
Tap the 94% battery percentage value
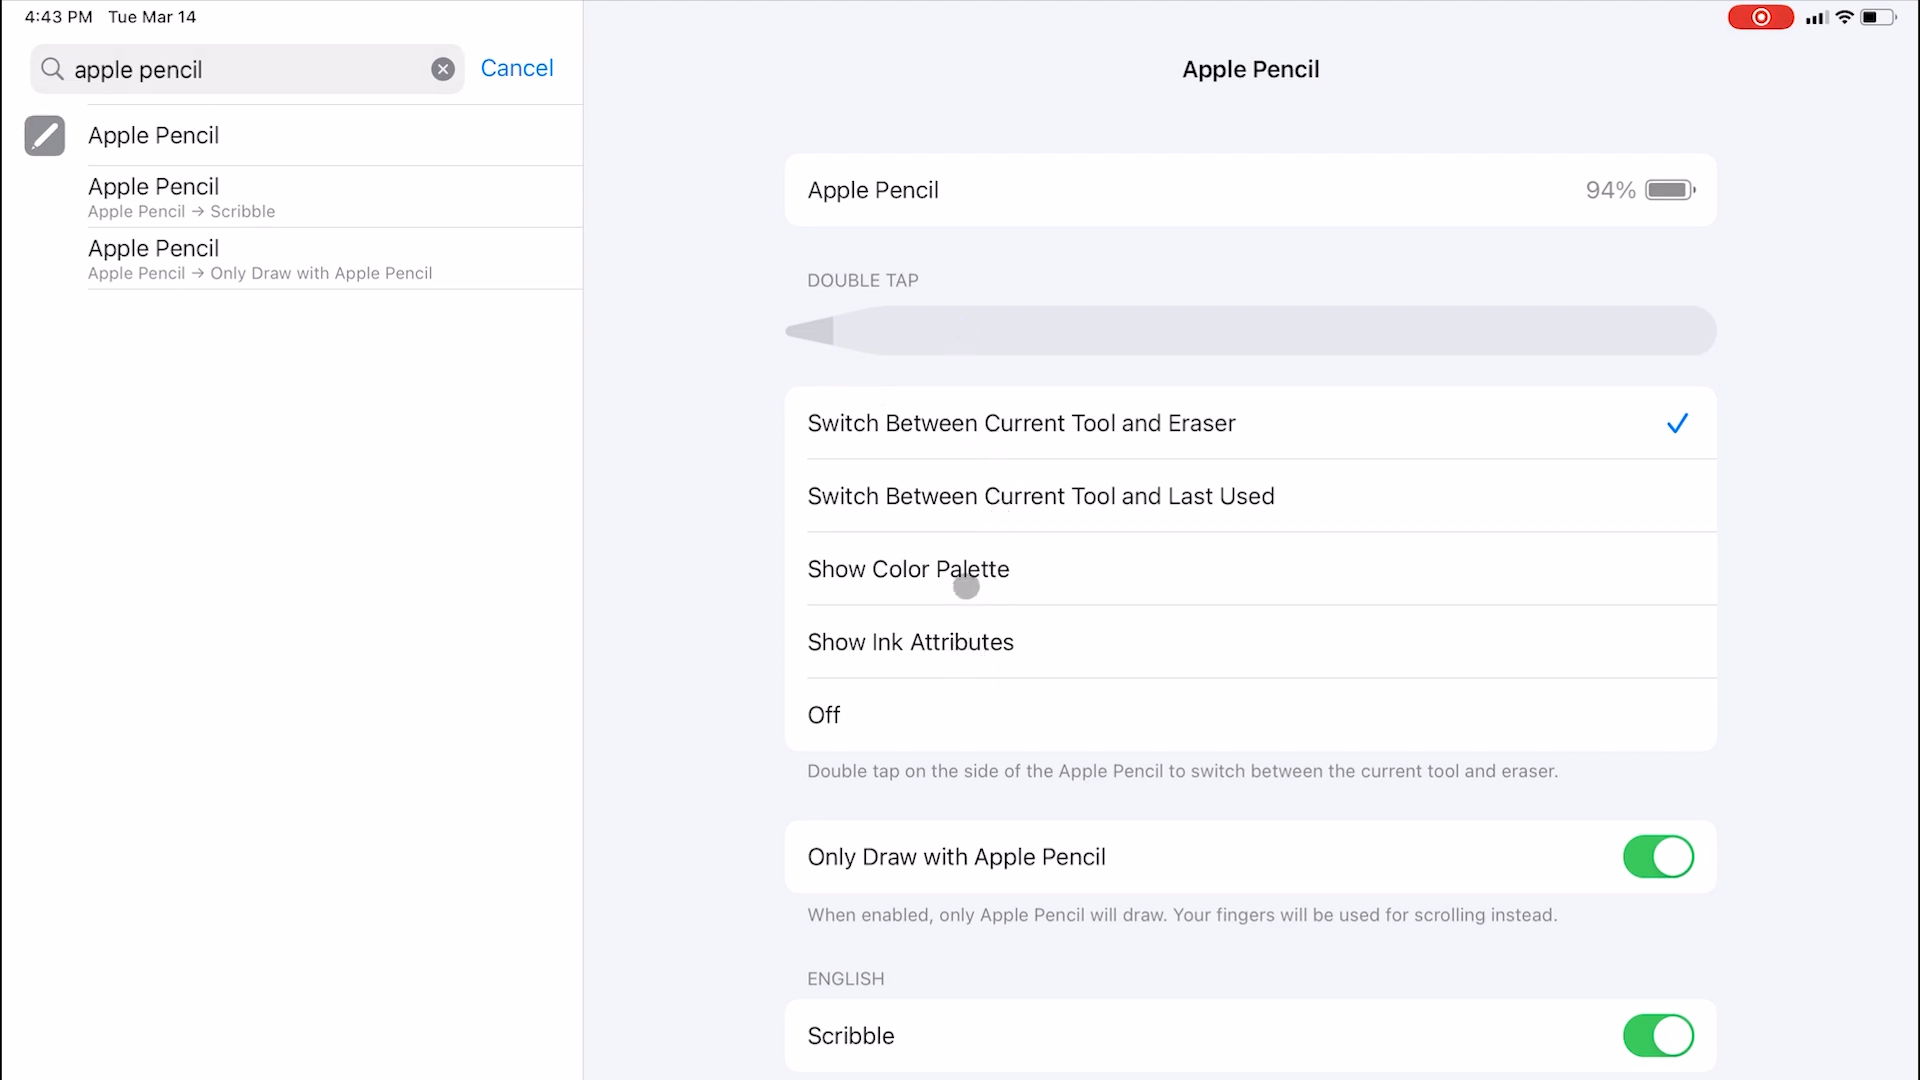tap(1610, 190)
